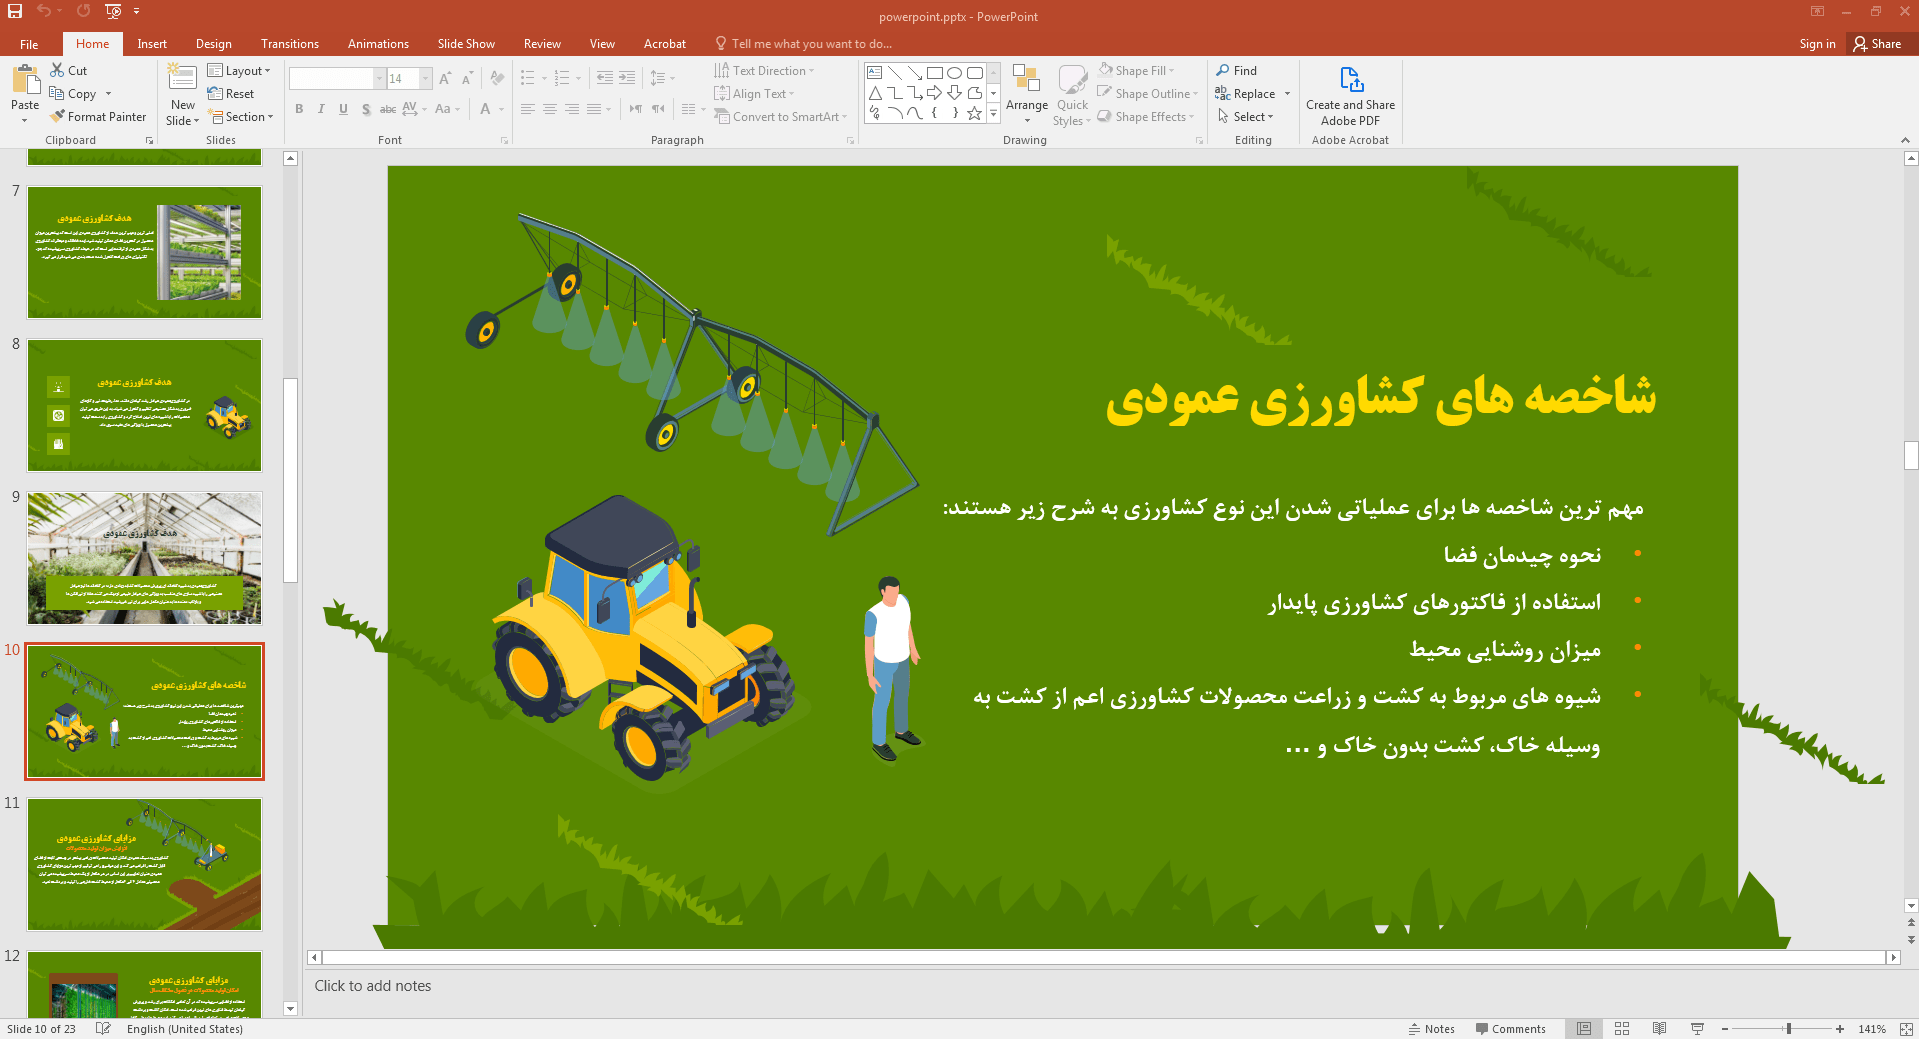Start Slide Show icon in status bar
1919x1039 pixels.
[x=1697, y=1029]
